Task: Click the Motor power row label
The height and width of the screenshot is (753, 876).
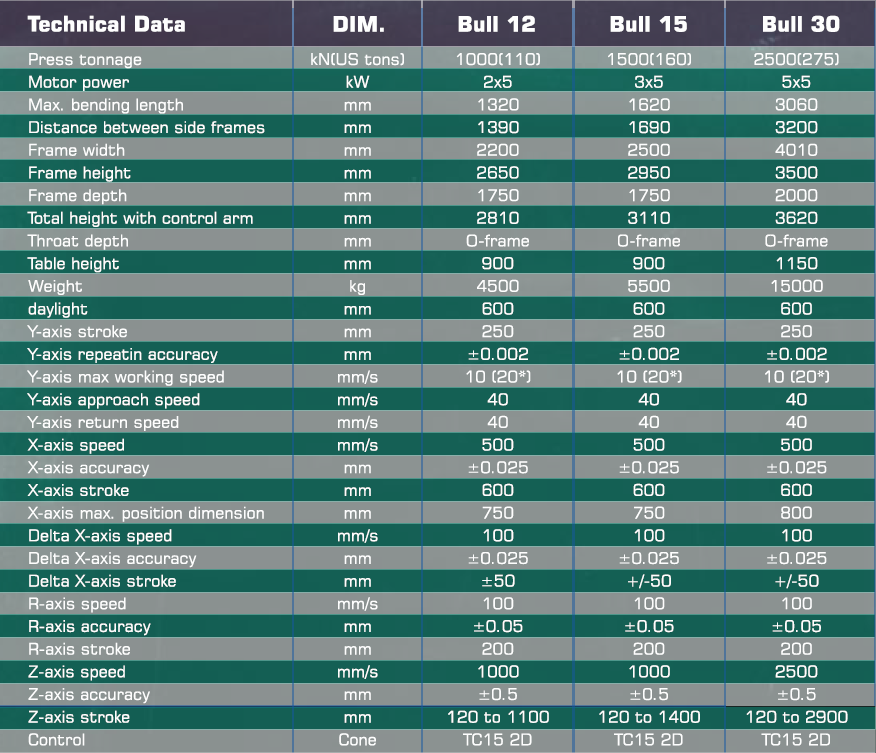Action: (x=78, y=82)
